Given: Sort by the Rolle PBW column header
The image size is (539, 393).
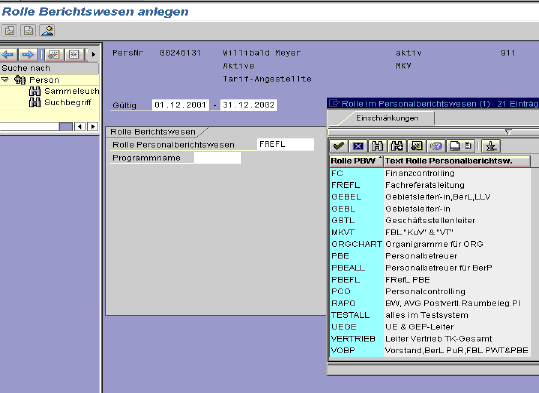Looking at the screenshot, I should 356,161.
